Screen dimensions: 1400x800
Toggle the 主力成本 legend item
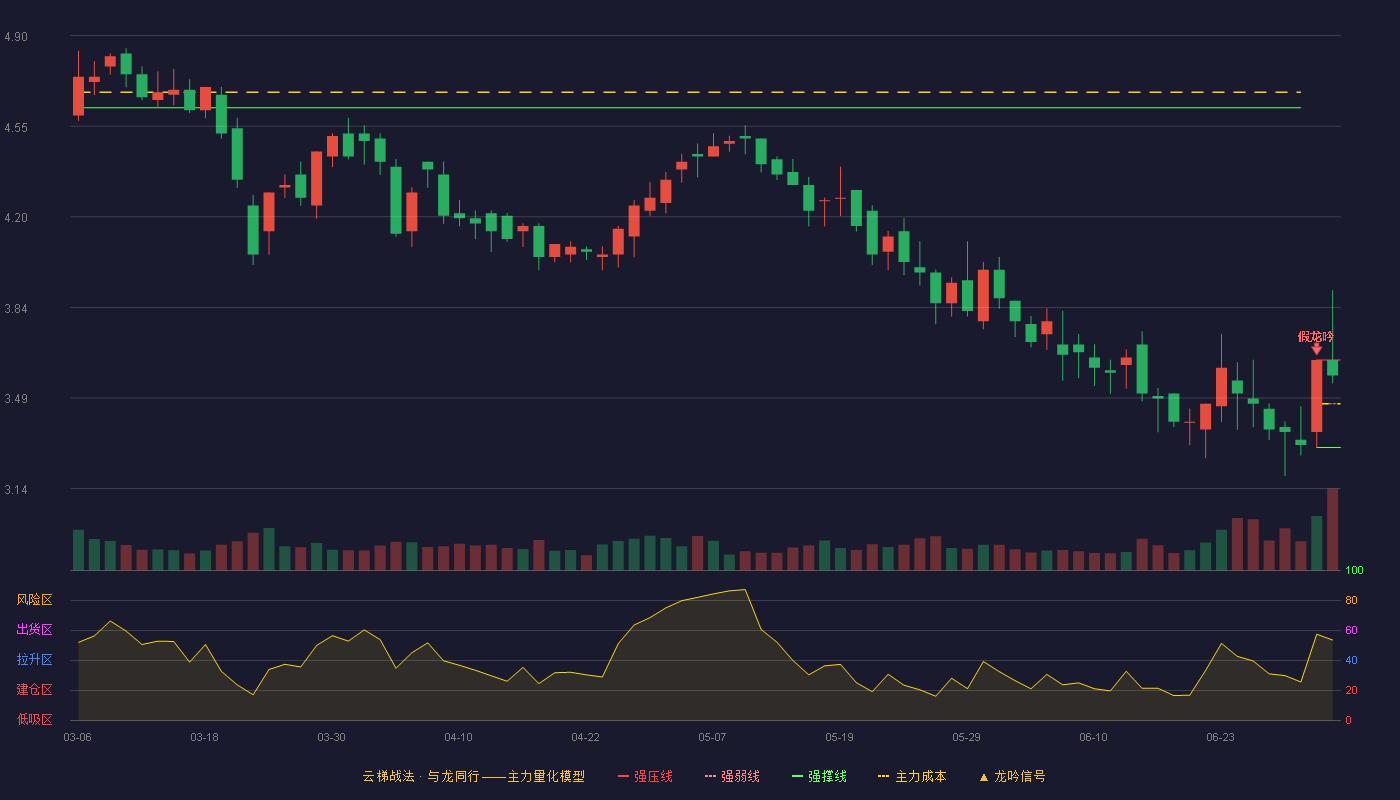point(912,776)
